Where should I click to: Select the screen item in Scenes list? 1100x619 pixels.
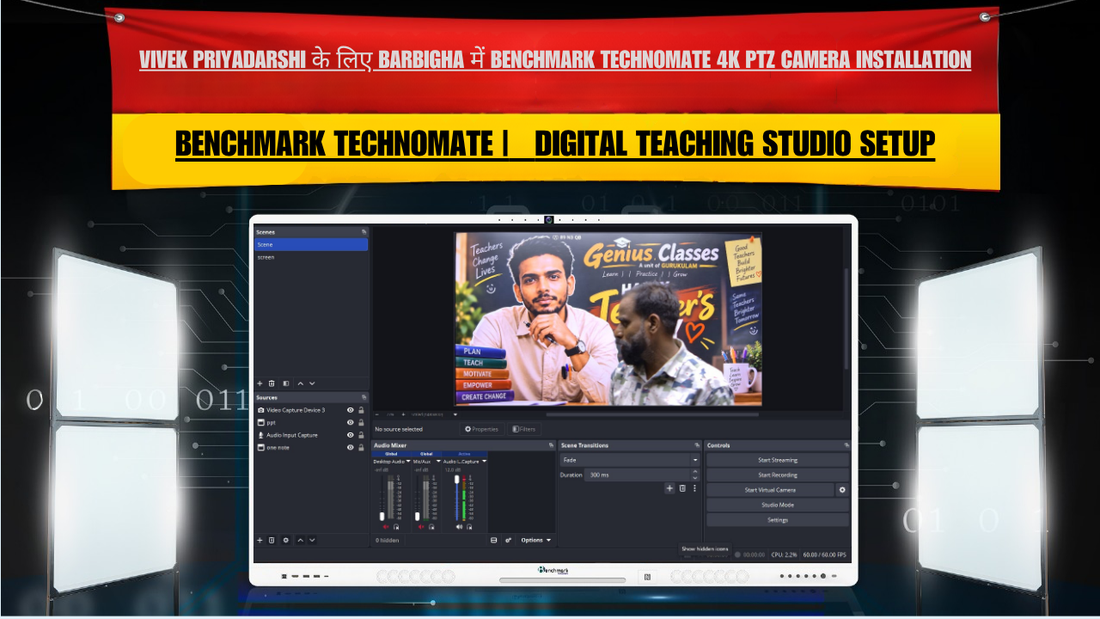tap(311, 257)
